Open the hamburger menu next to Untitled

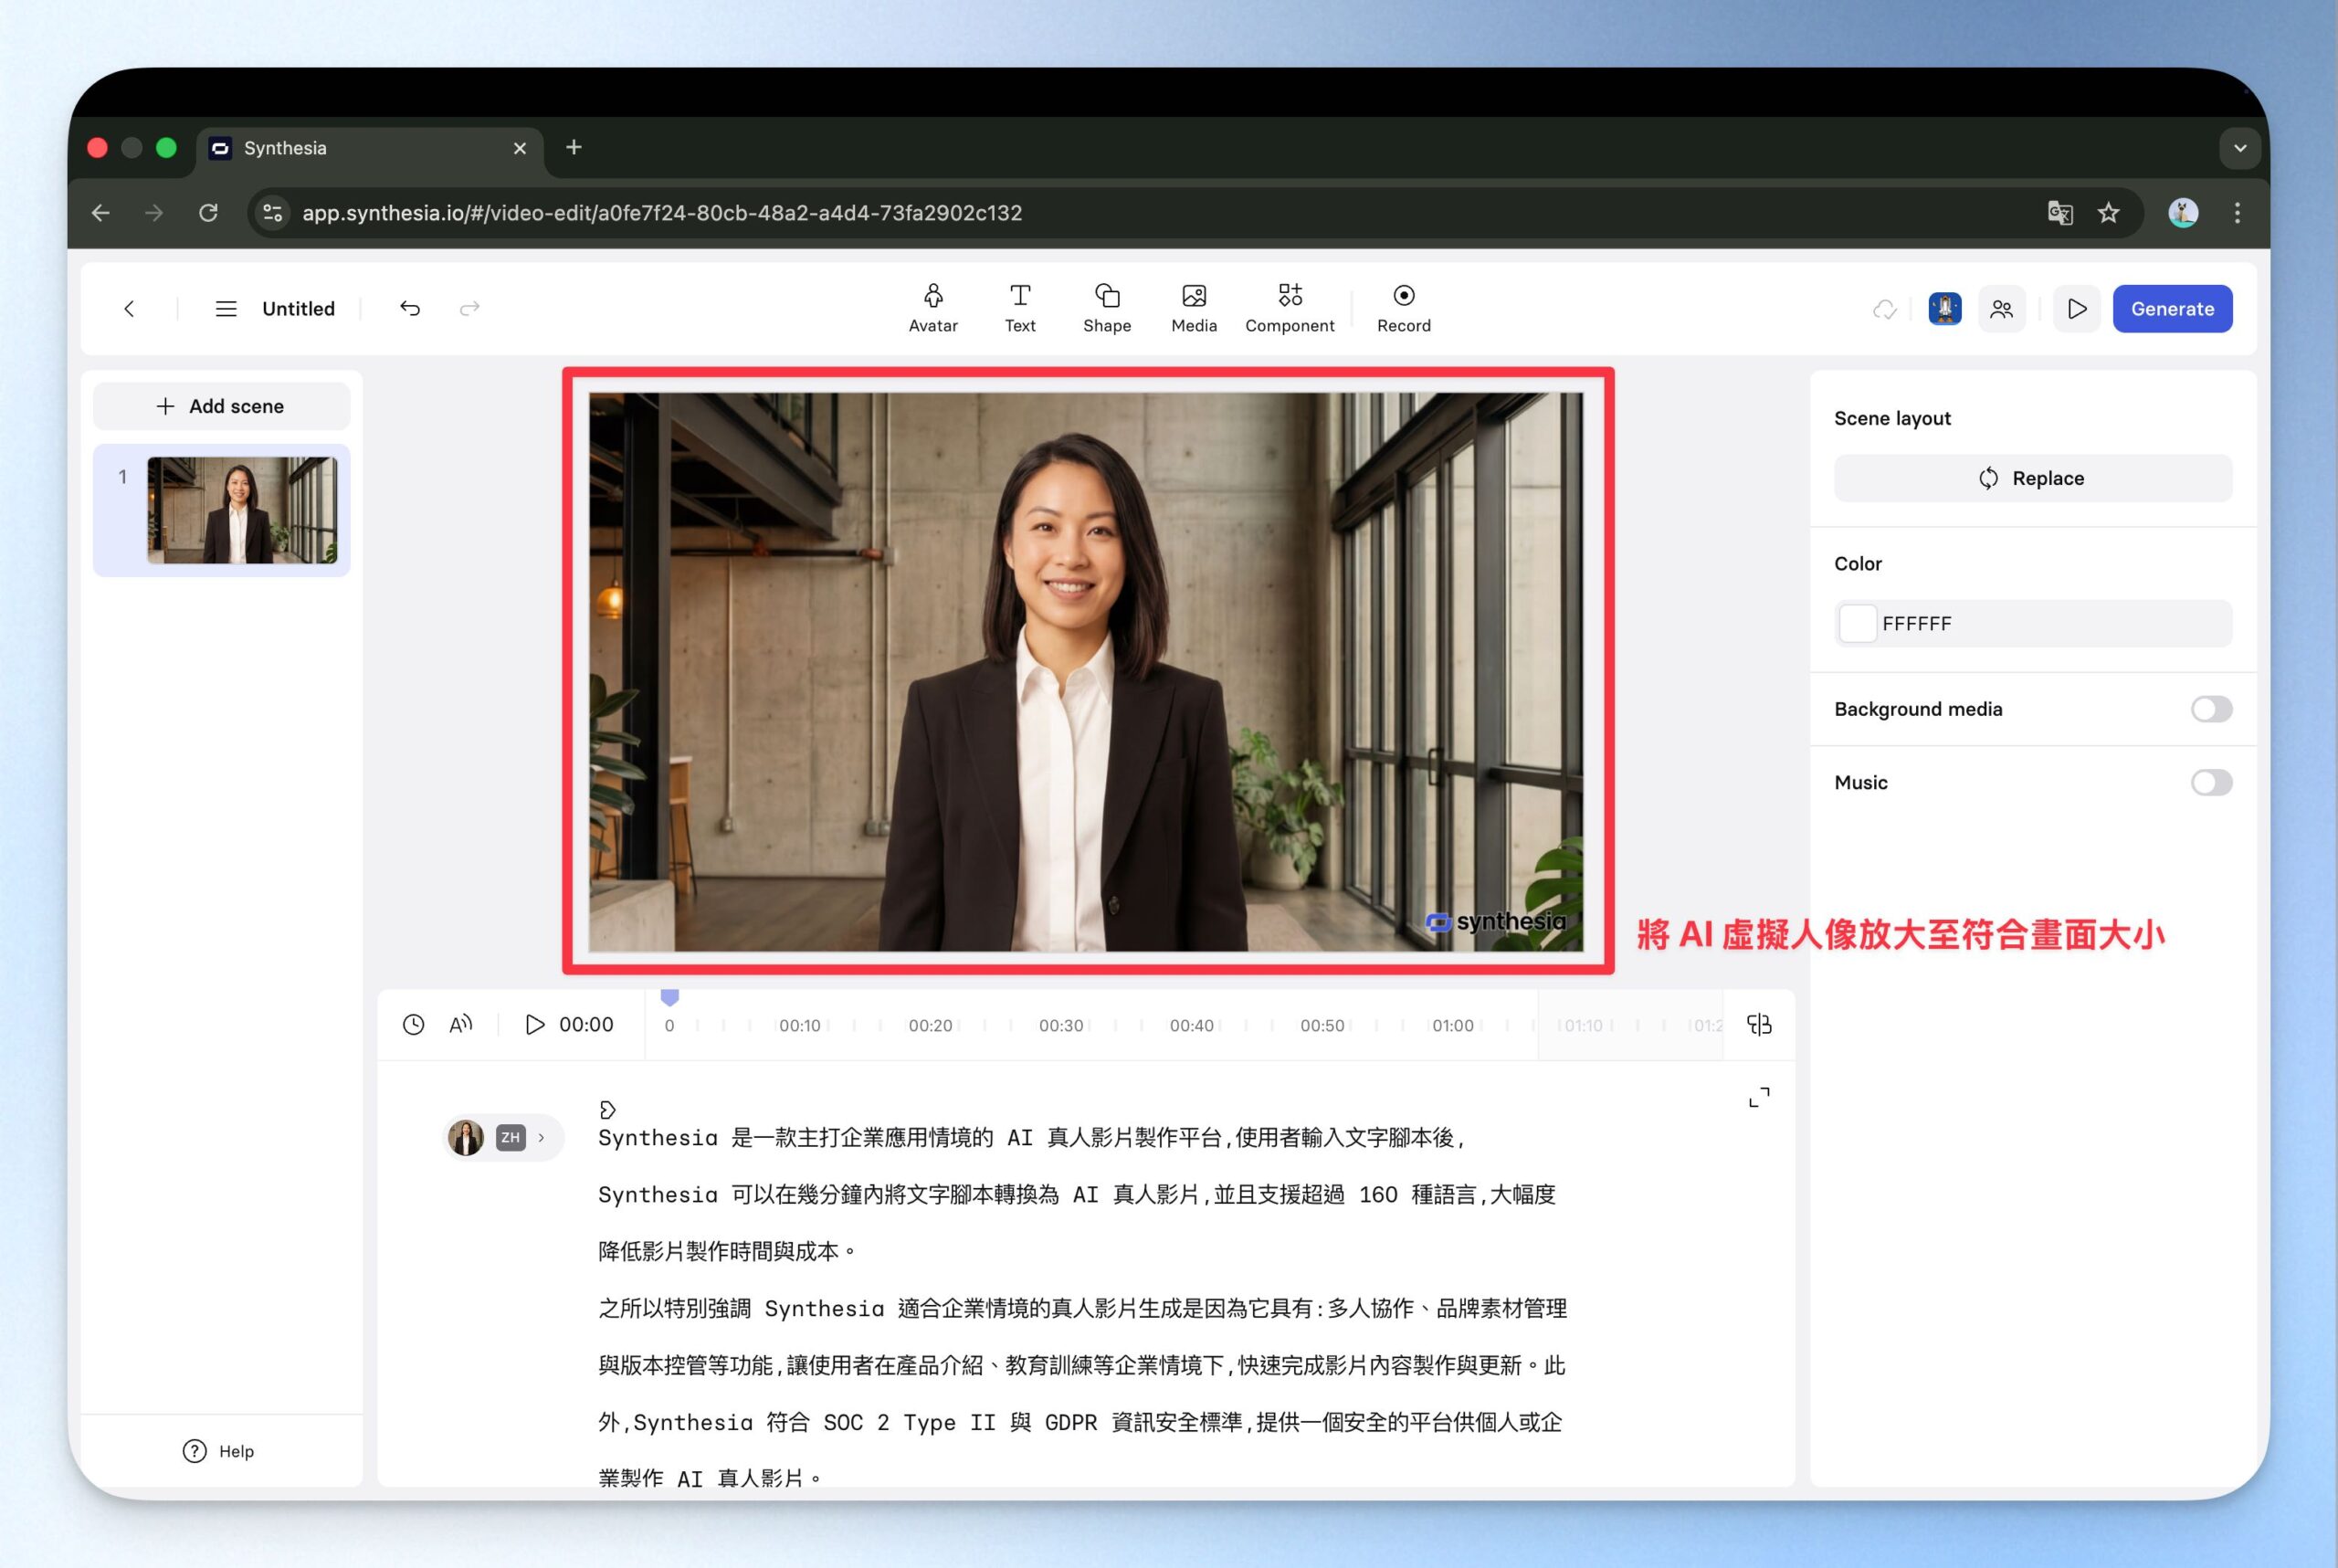click(226, 309)
